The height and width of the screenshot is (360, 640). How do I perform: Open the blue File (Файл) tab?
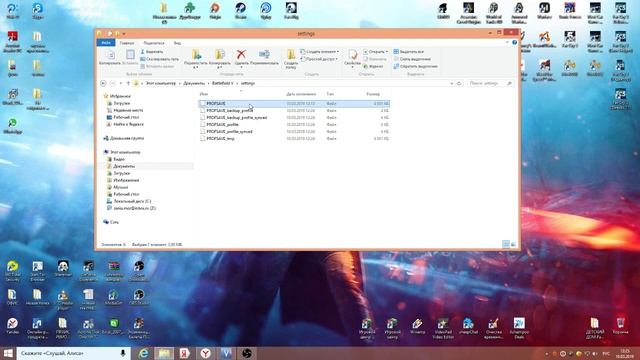[106, 43]
